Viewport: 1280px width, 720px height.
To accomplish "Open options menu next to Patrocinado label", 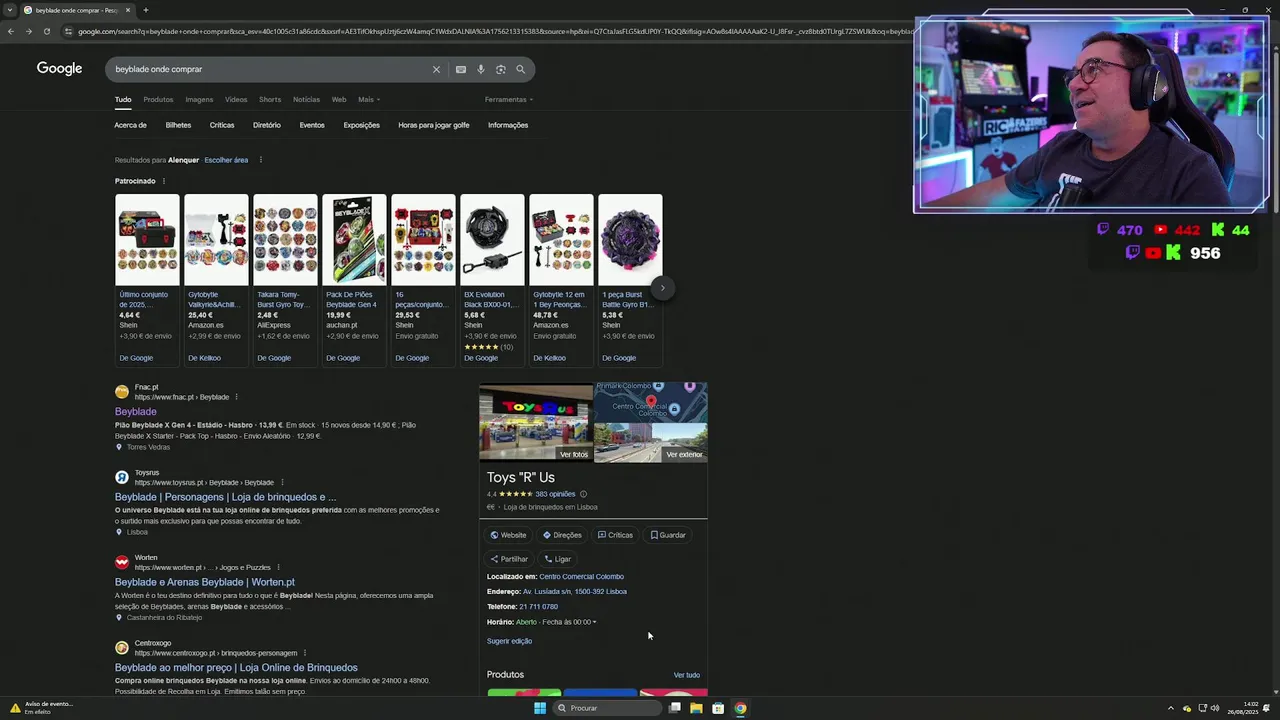I will point(164,181).
